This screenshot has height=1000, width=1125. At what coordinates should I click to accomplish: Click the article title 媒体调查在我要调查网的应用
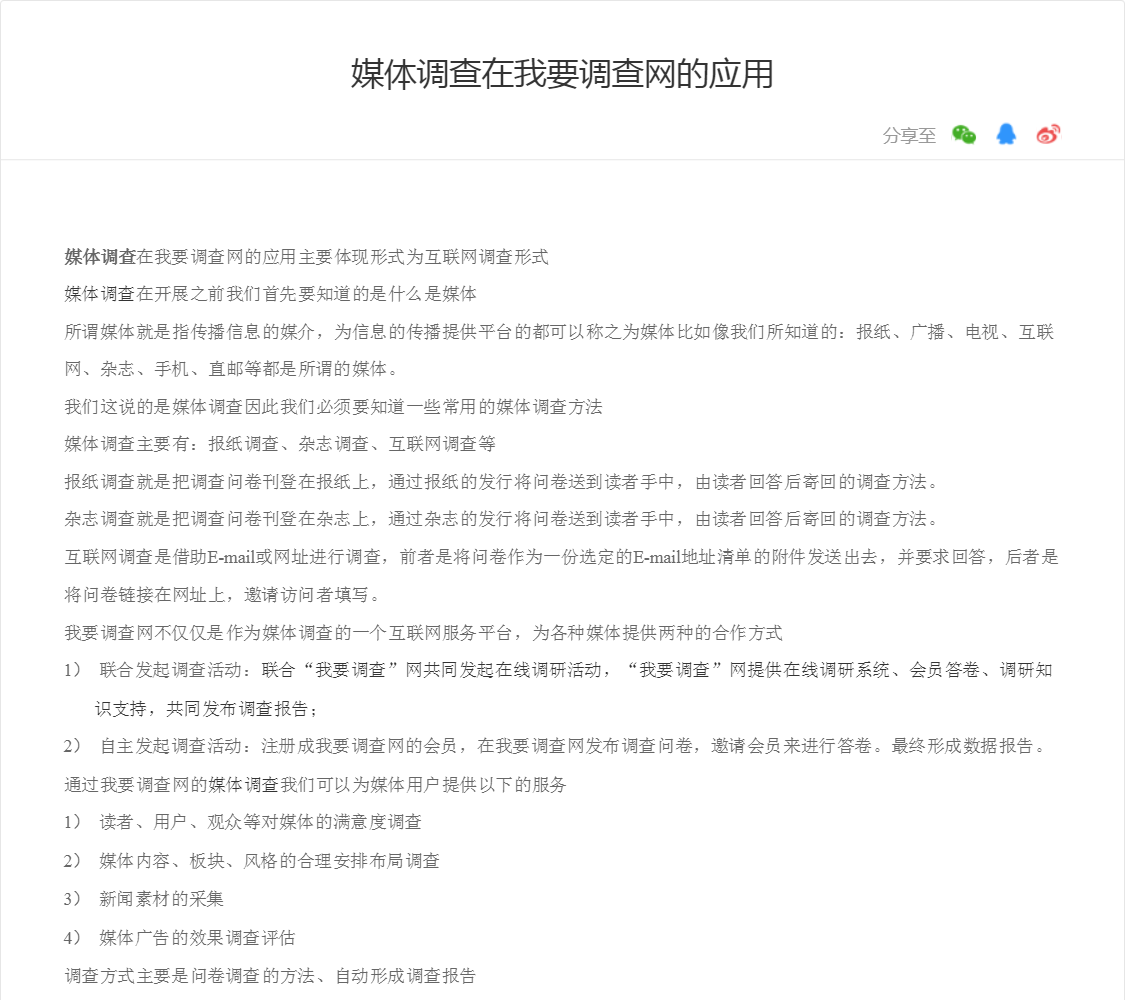tap(562, 74)
